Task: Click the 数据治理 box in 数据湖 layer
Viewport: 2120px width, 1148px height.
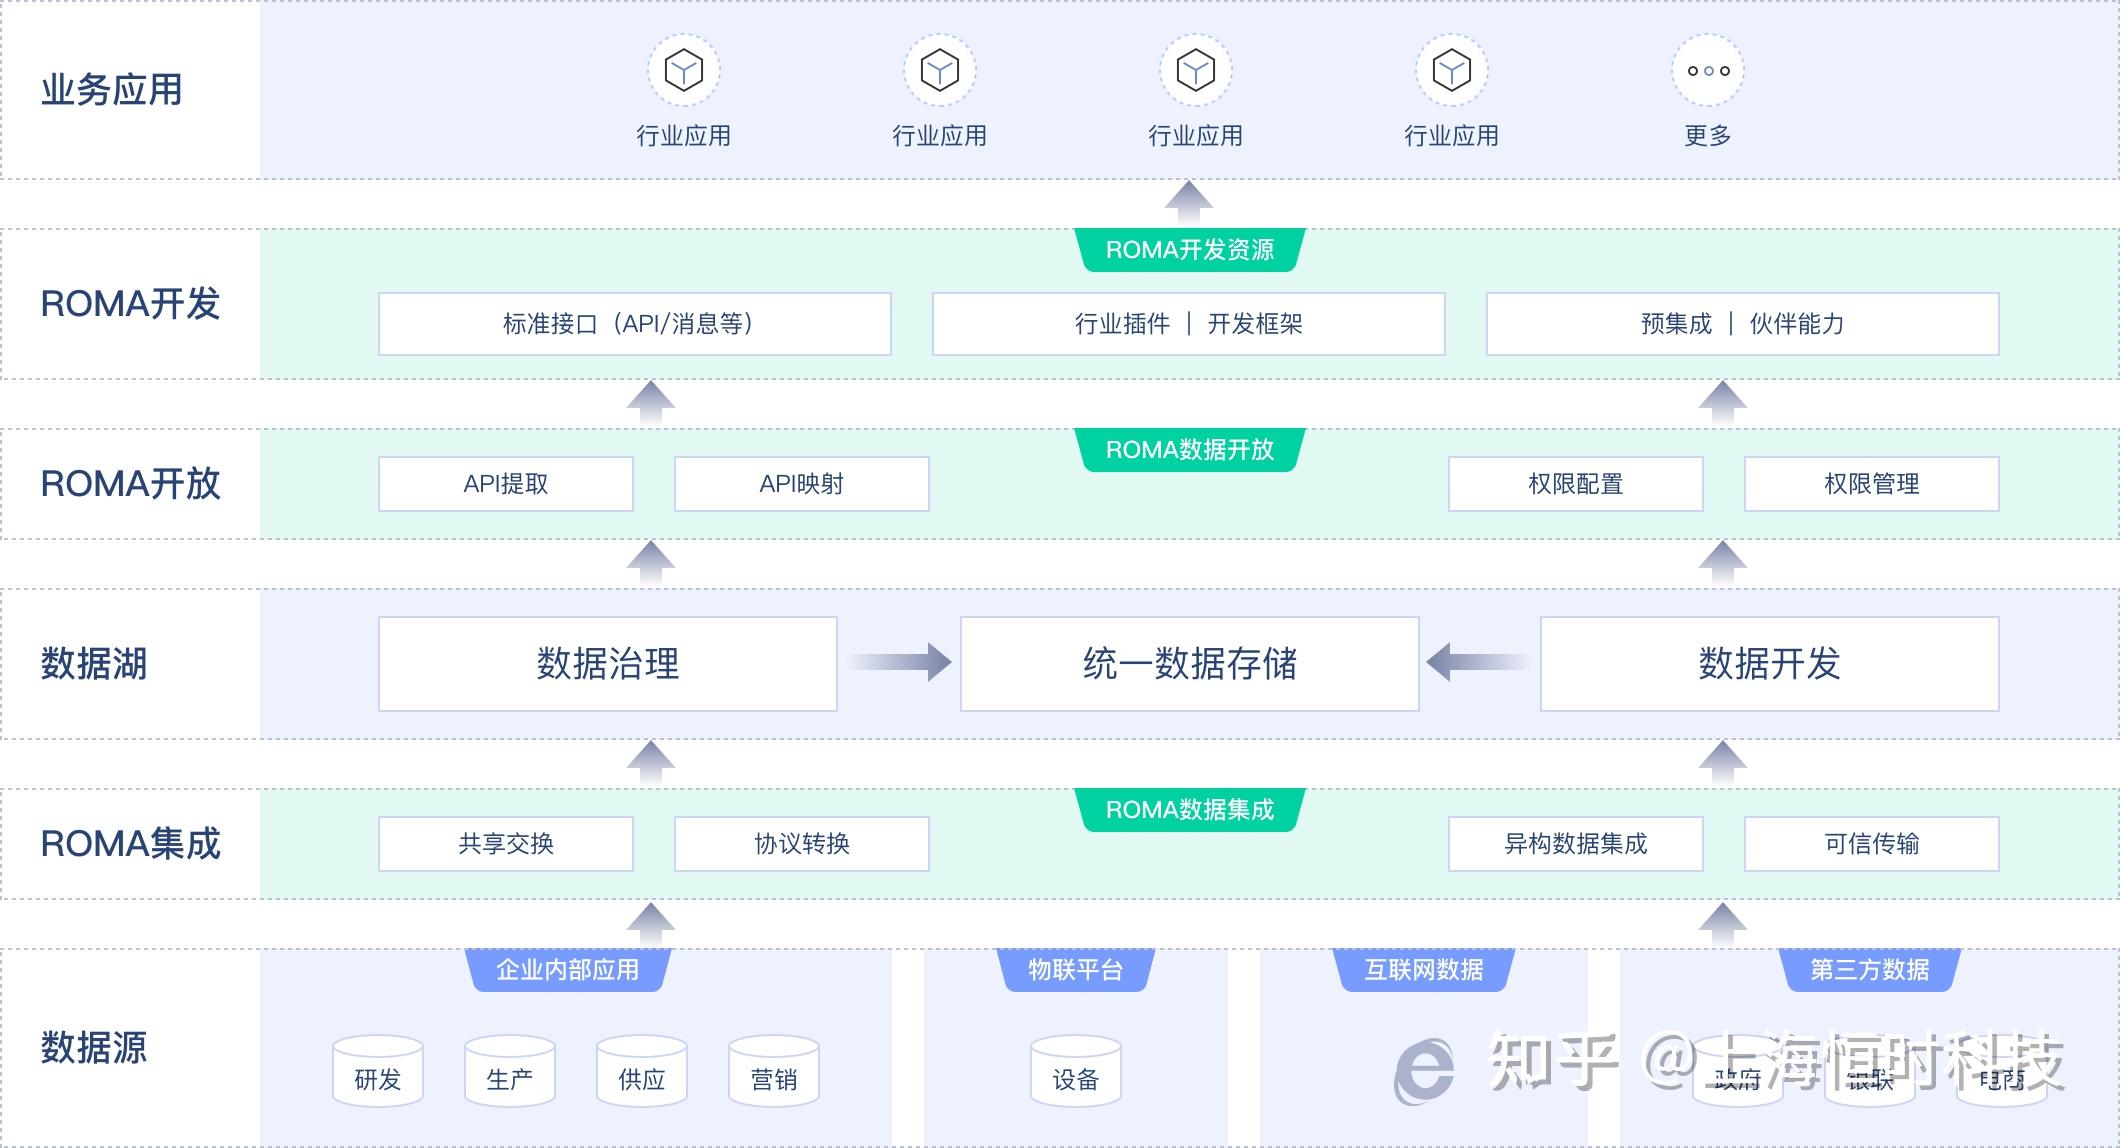Action: (x=607, y=662)
